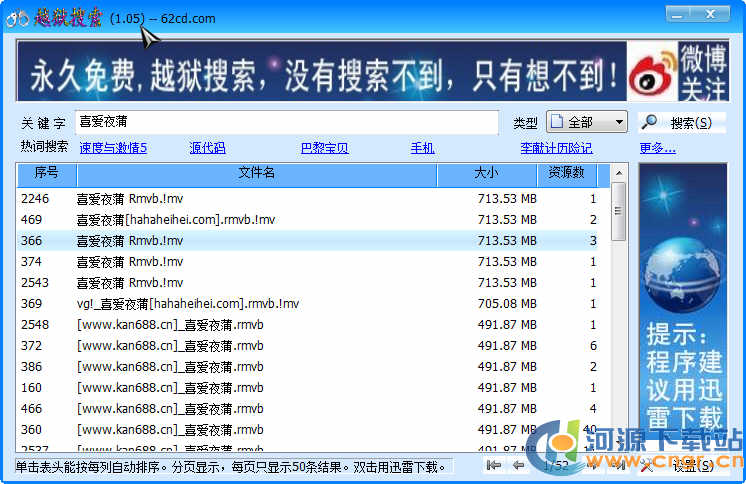
Task: Sort results by 资源数 column header
Action: (x=567, y=174)
